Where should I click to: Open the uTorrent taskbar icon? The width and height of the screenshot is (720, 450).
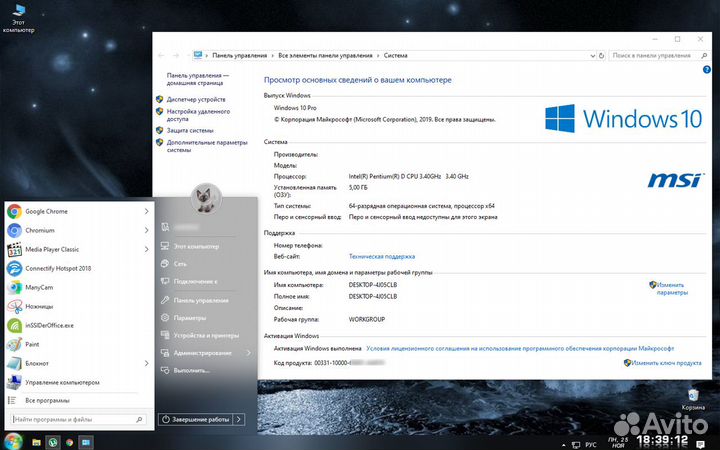click(53, 443)
